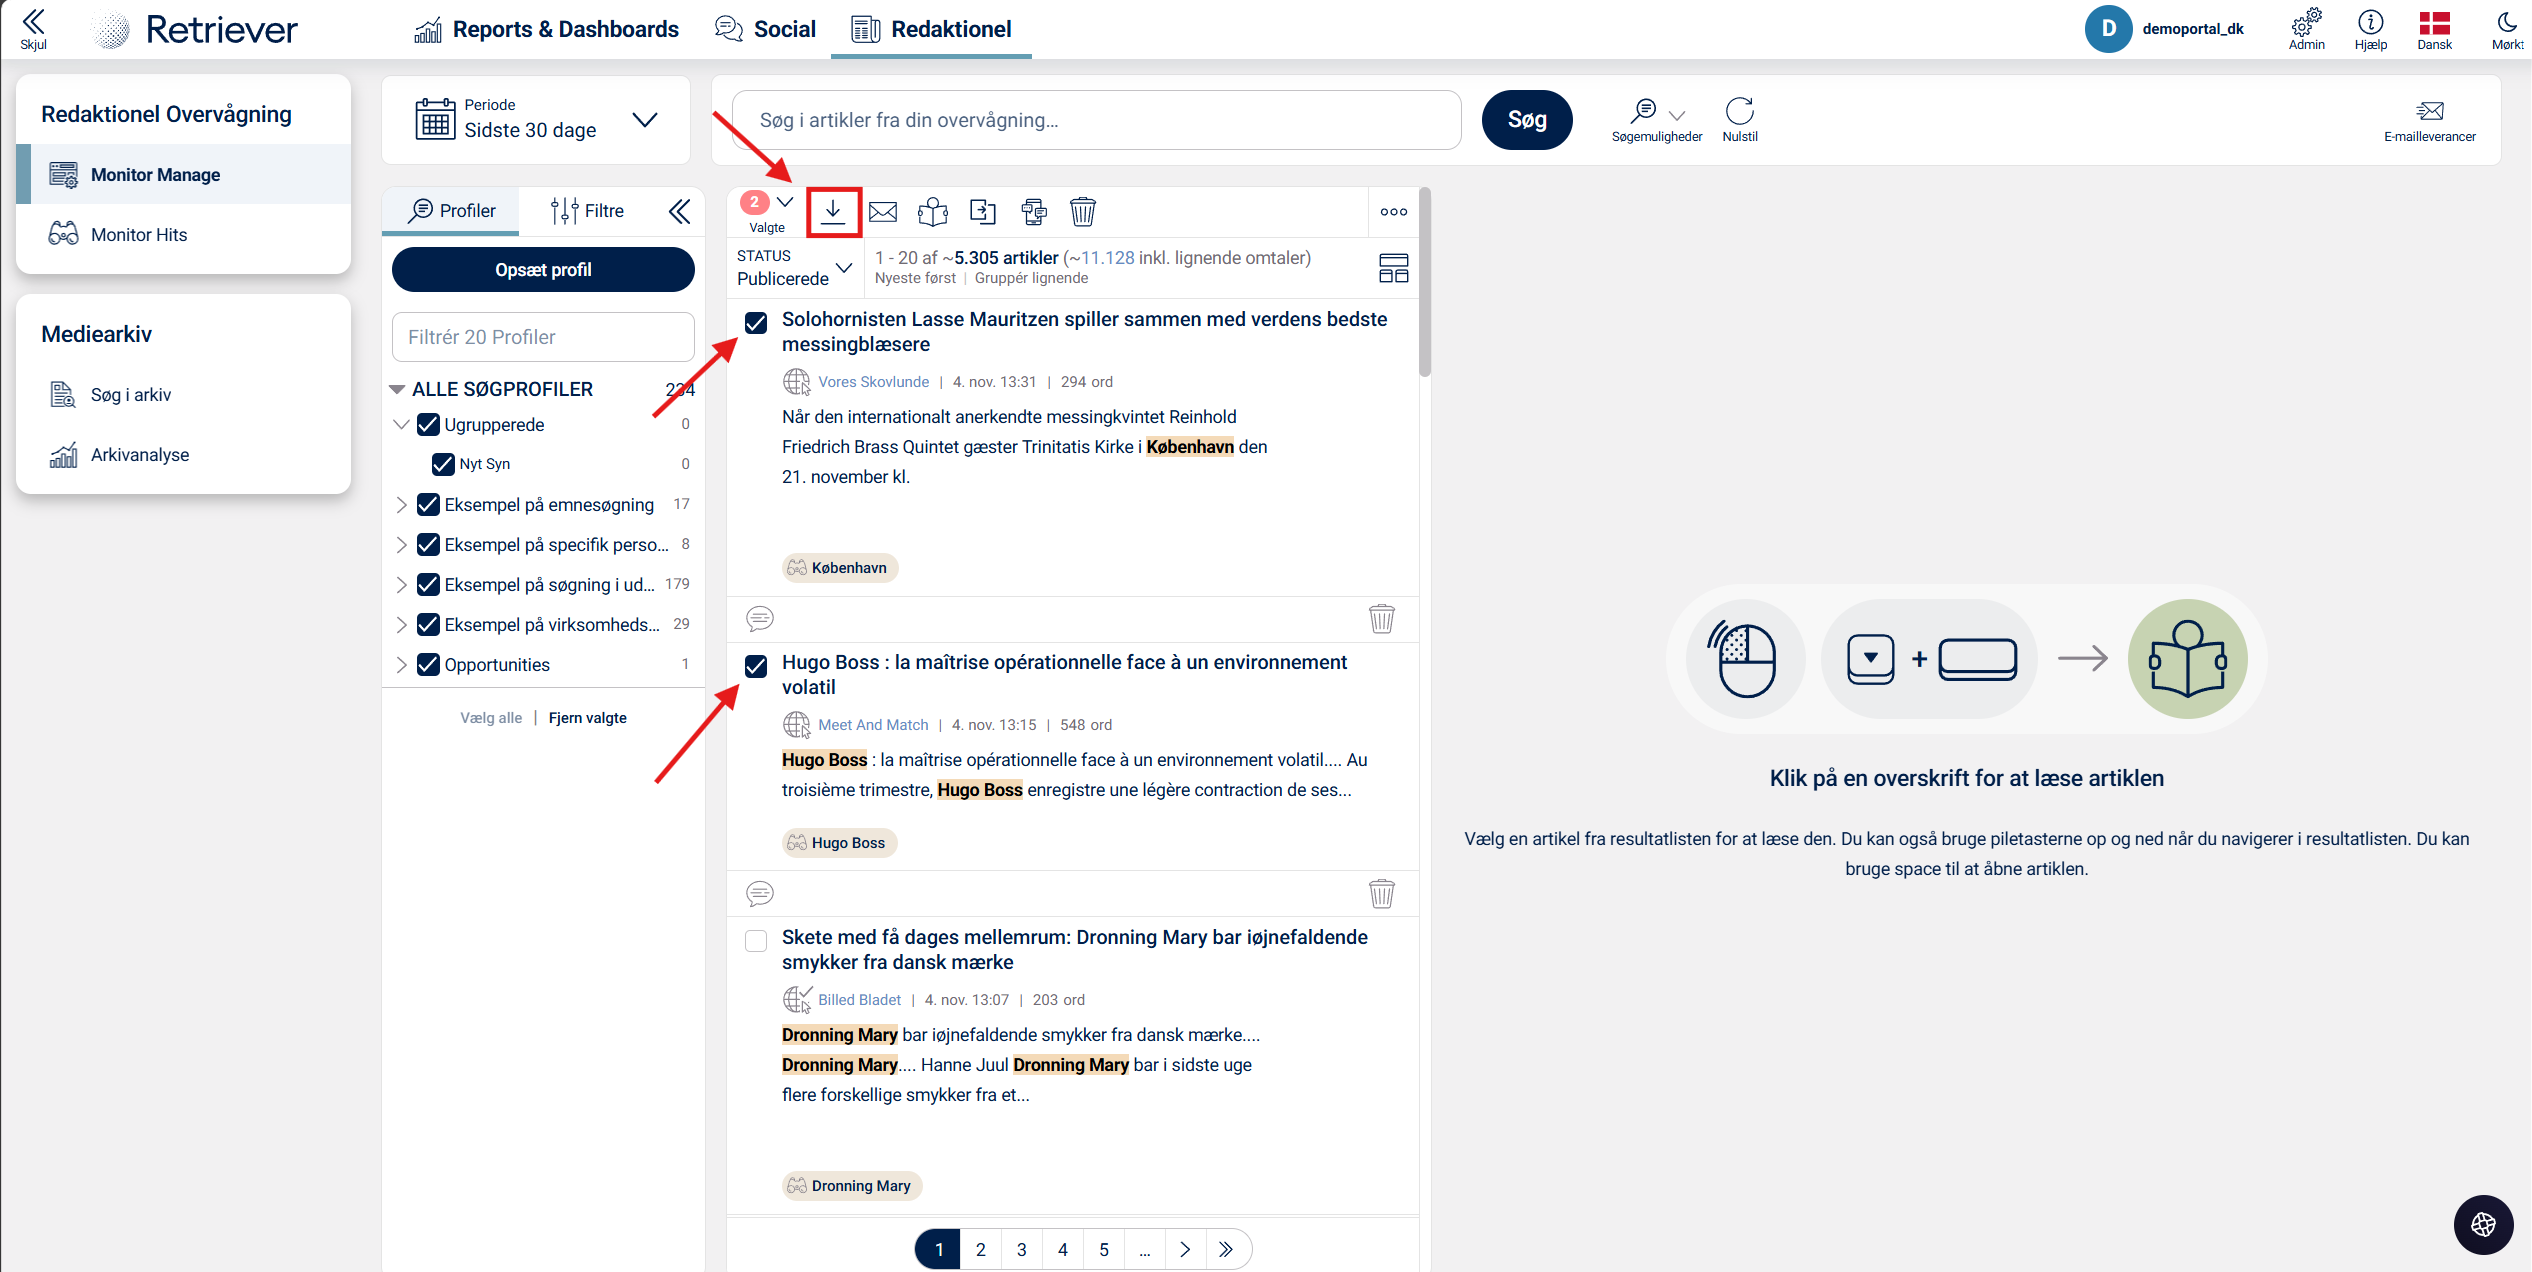This screenshot has width=2532, height=1272.
Task: Expand Eksempel på emnesøgning profile group
Action: [x=402, y=505]
